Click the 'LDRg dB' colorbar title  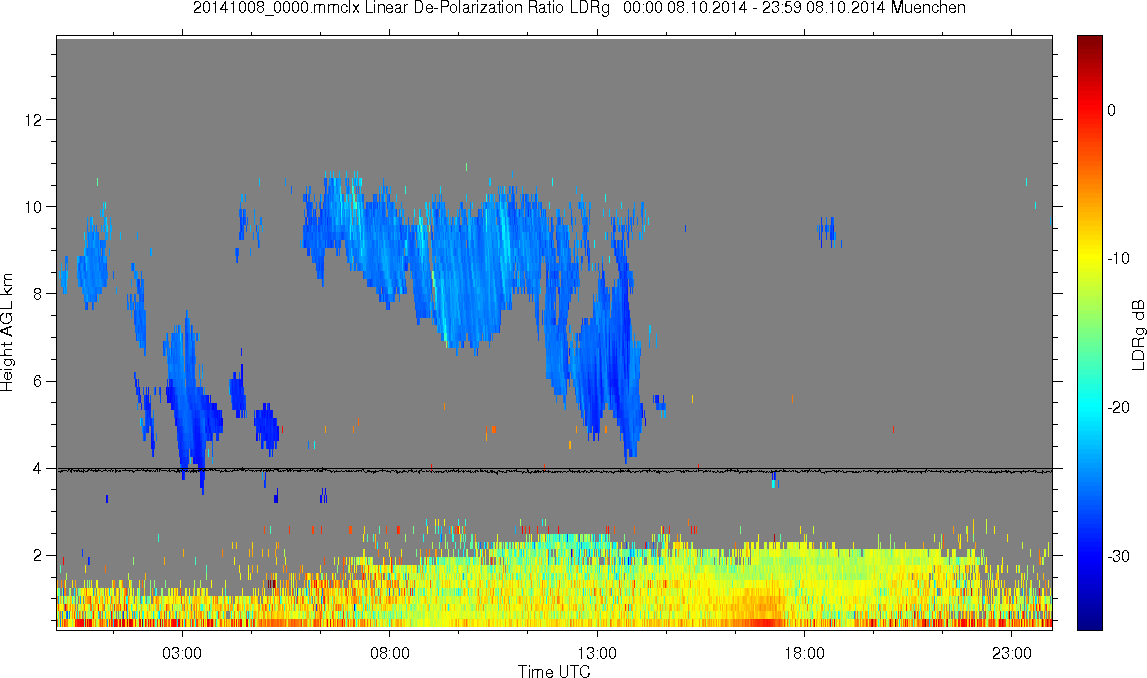click(x=1137, y=334)
